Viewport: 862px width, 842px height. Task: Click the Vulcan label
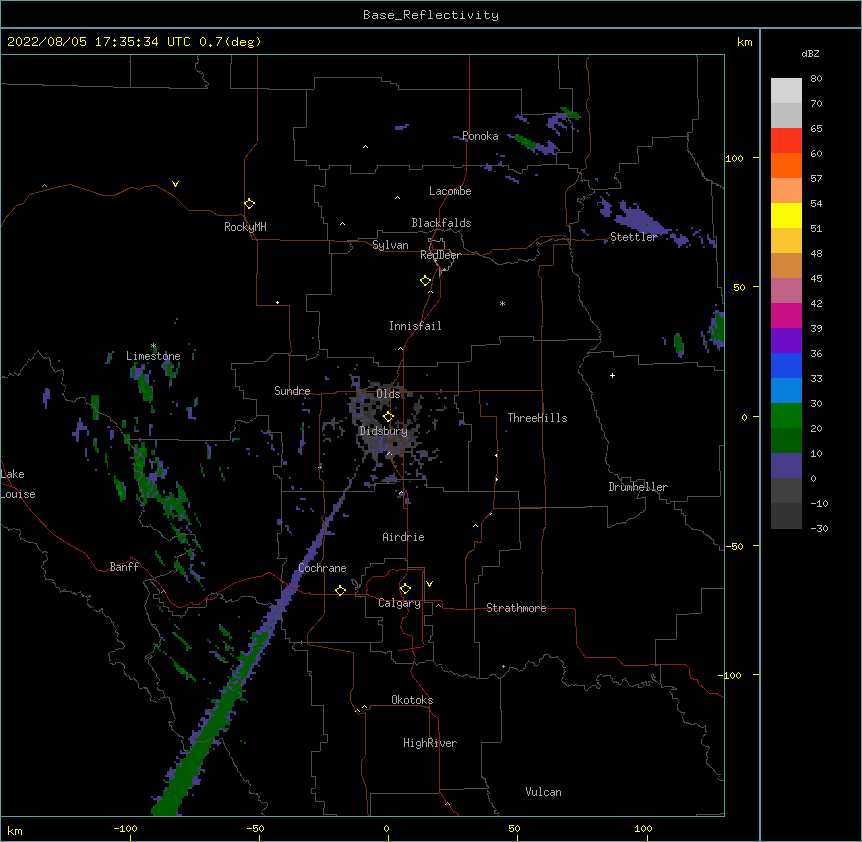pos(543,792)
